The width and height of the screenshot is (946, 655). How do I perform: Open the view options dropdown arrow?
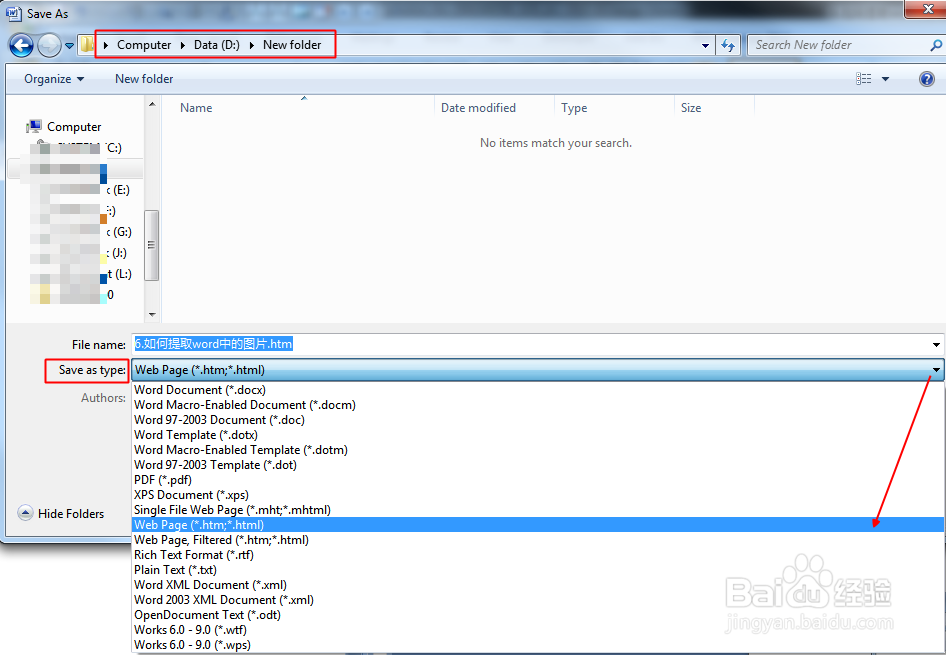(885, 79)
